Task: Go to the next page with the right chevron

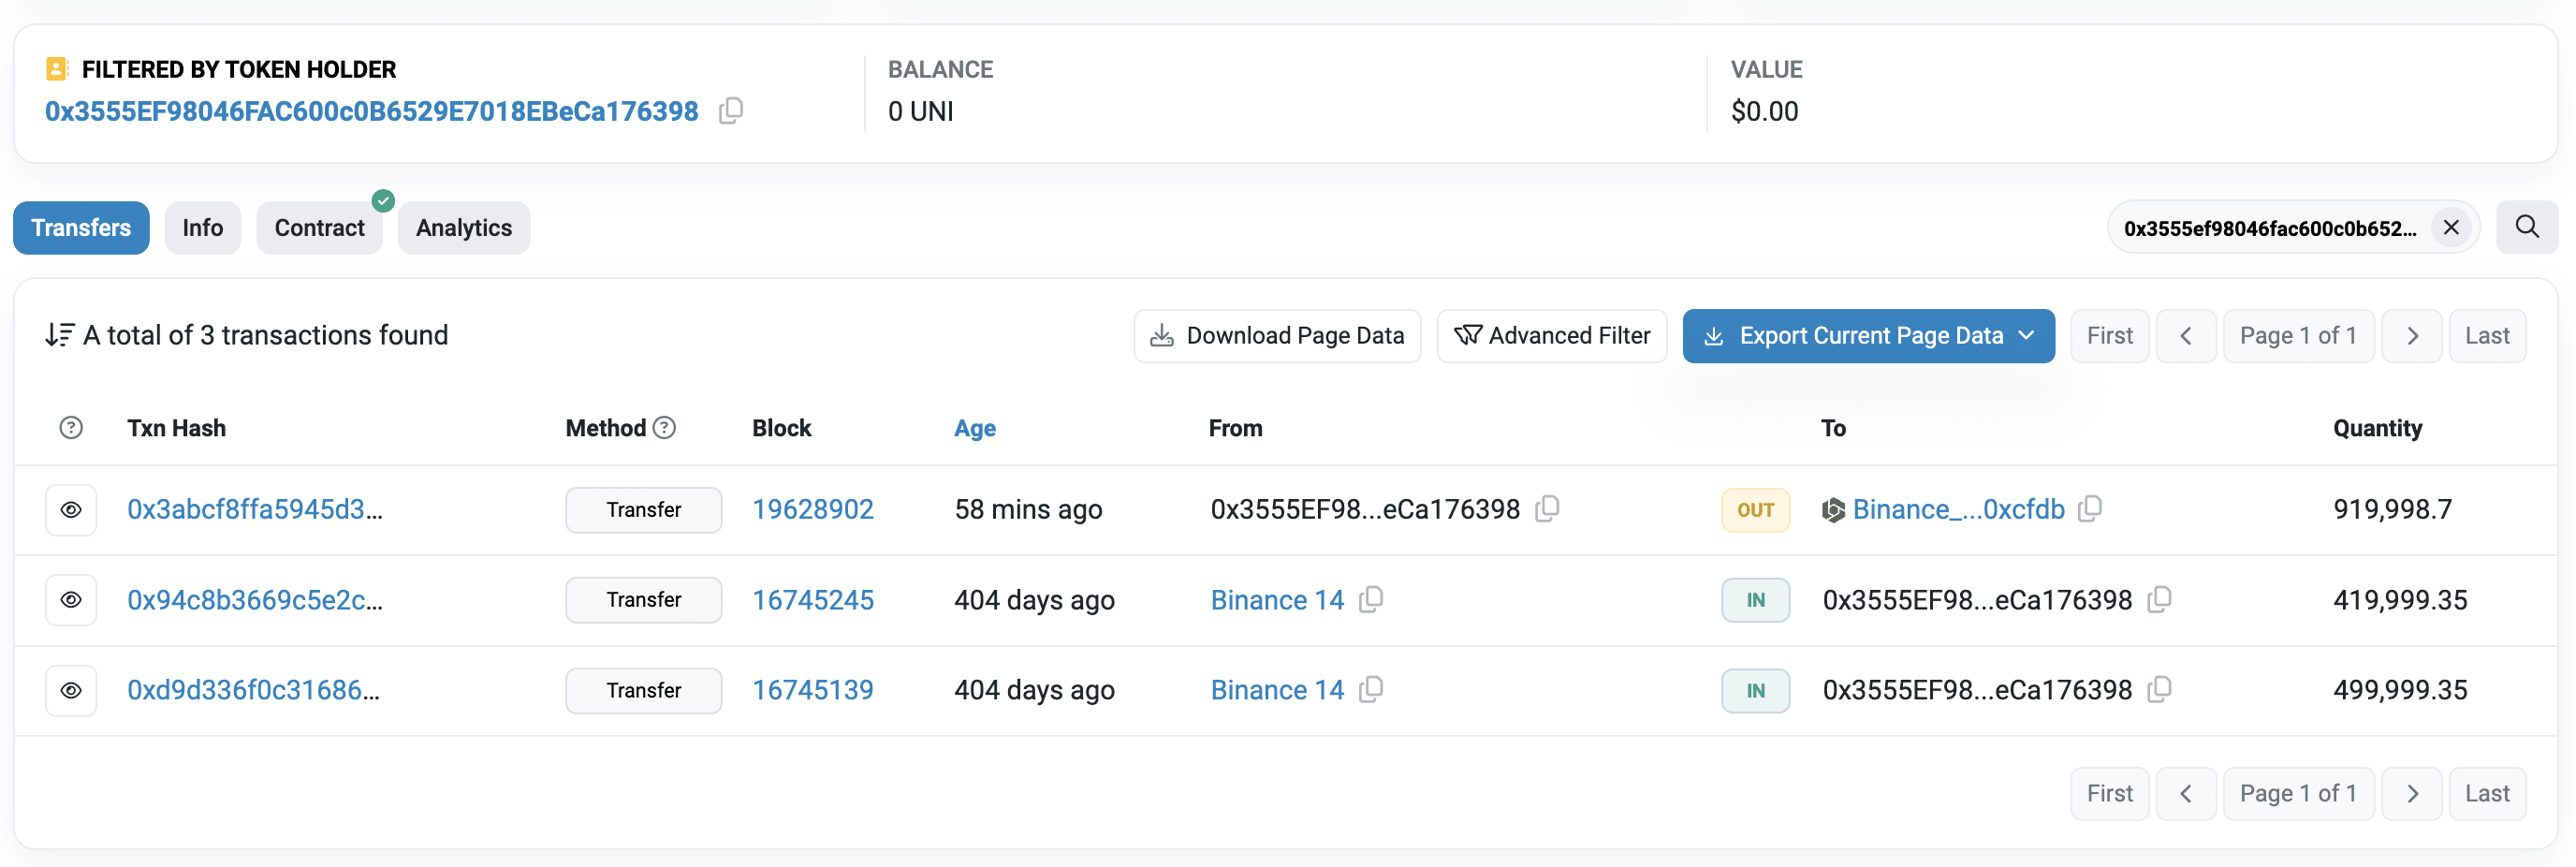Action: click(2412, 335)
